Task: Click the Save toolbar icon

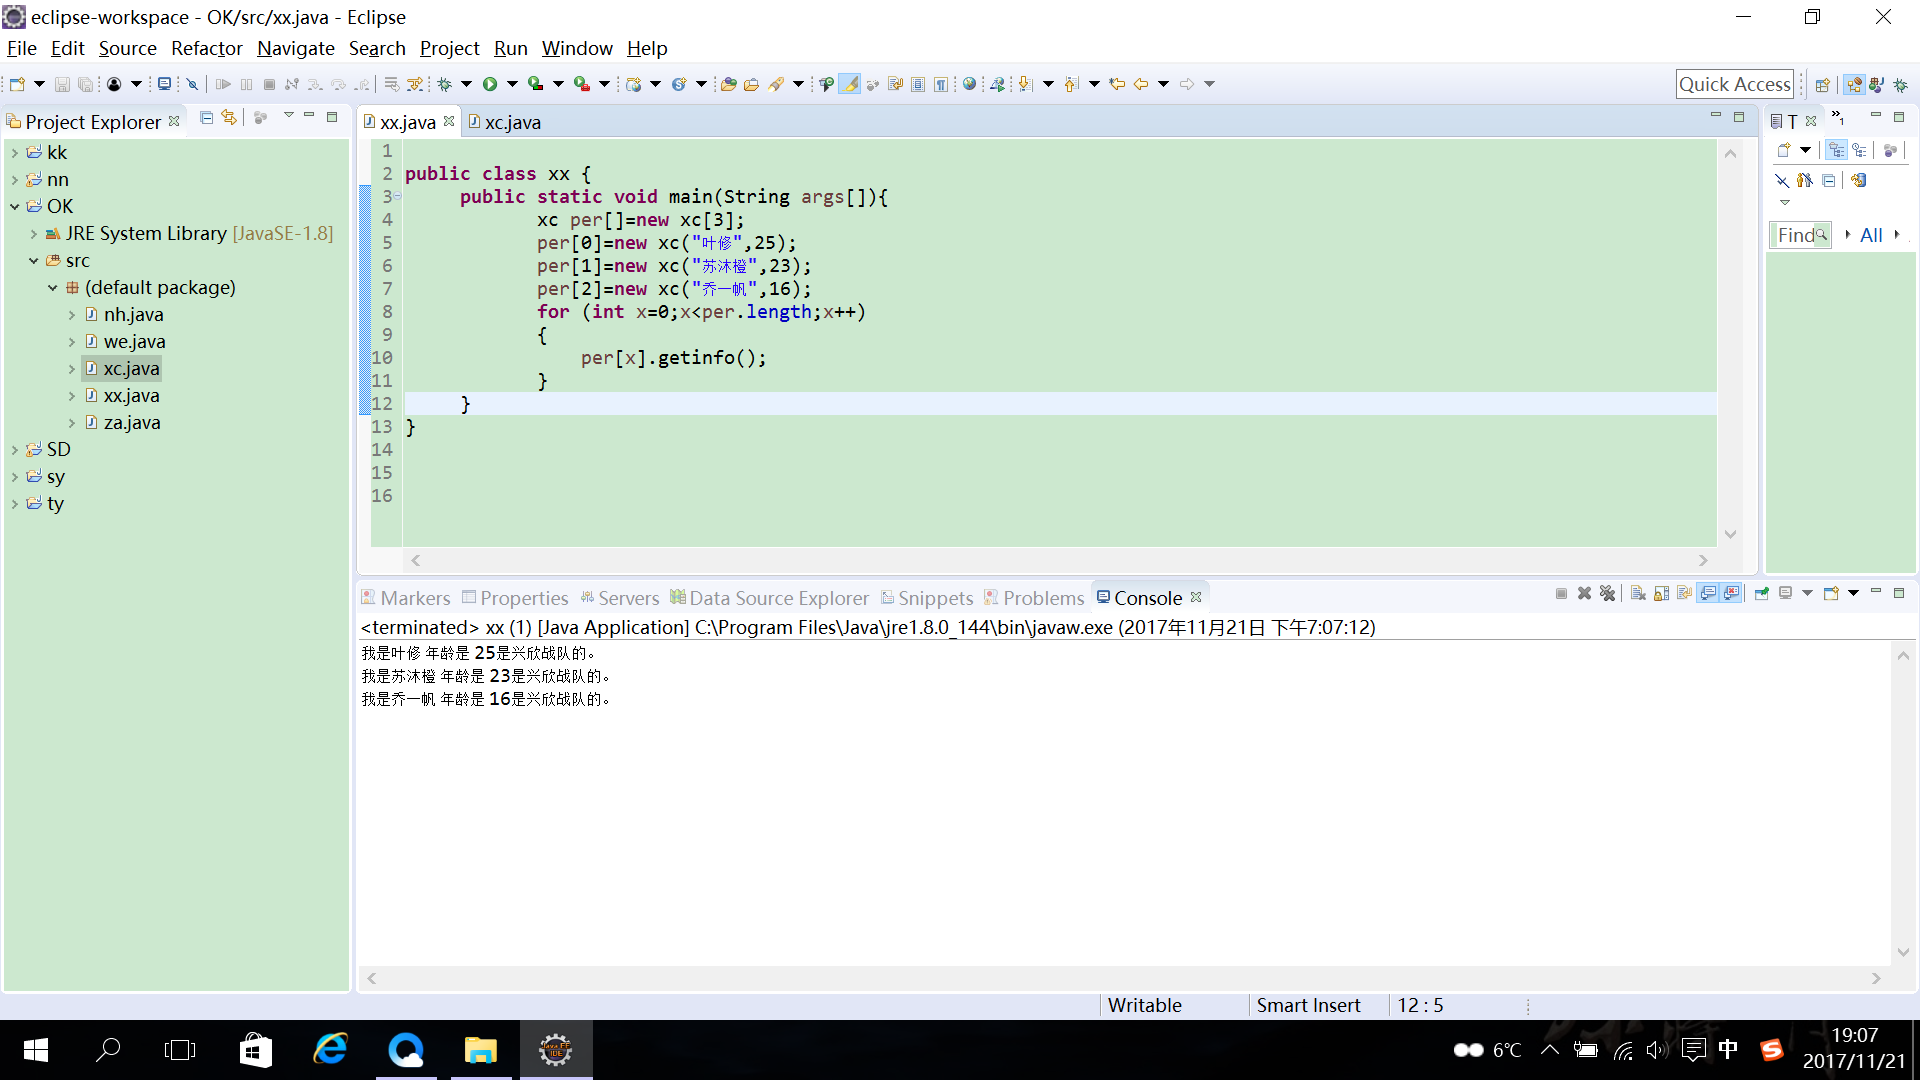Action: click(x=62, y=84)
